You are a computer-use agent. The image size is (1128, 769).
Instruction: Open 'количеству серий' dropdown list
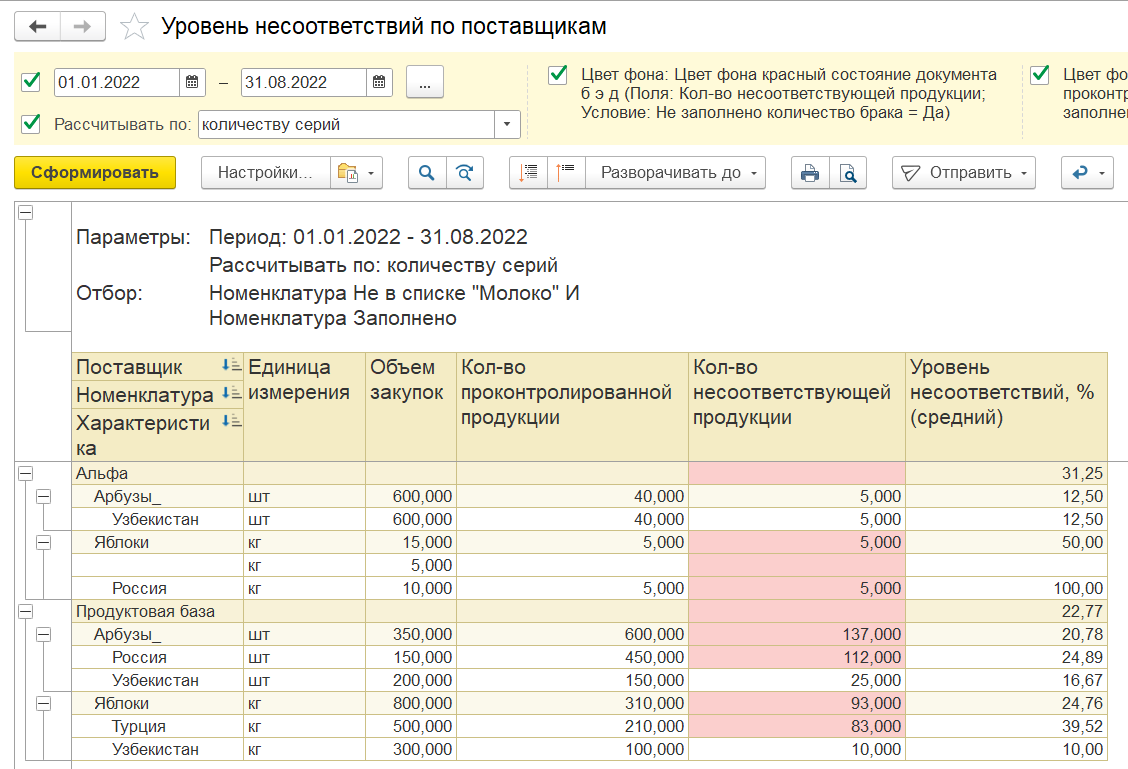coord(507,124)
